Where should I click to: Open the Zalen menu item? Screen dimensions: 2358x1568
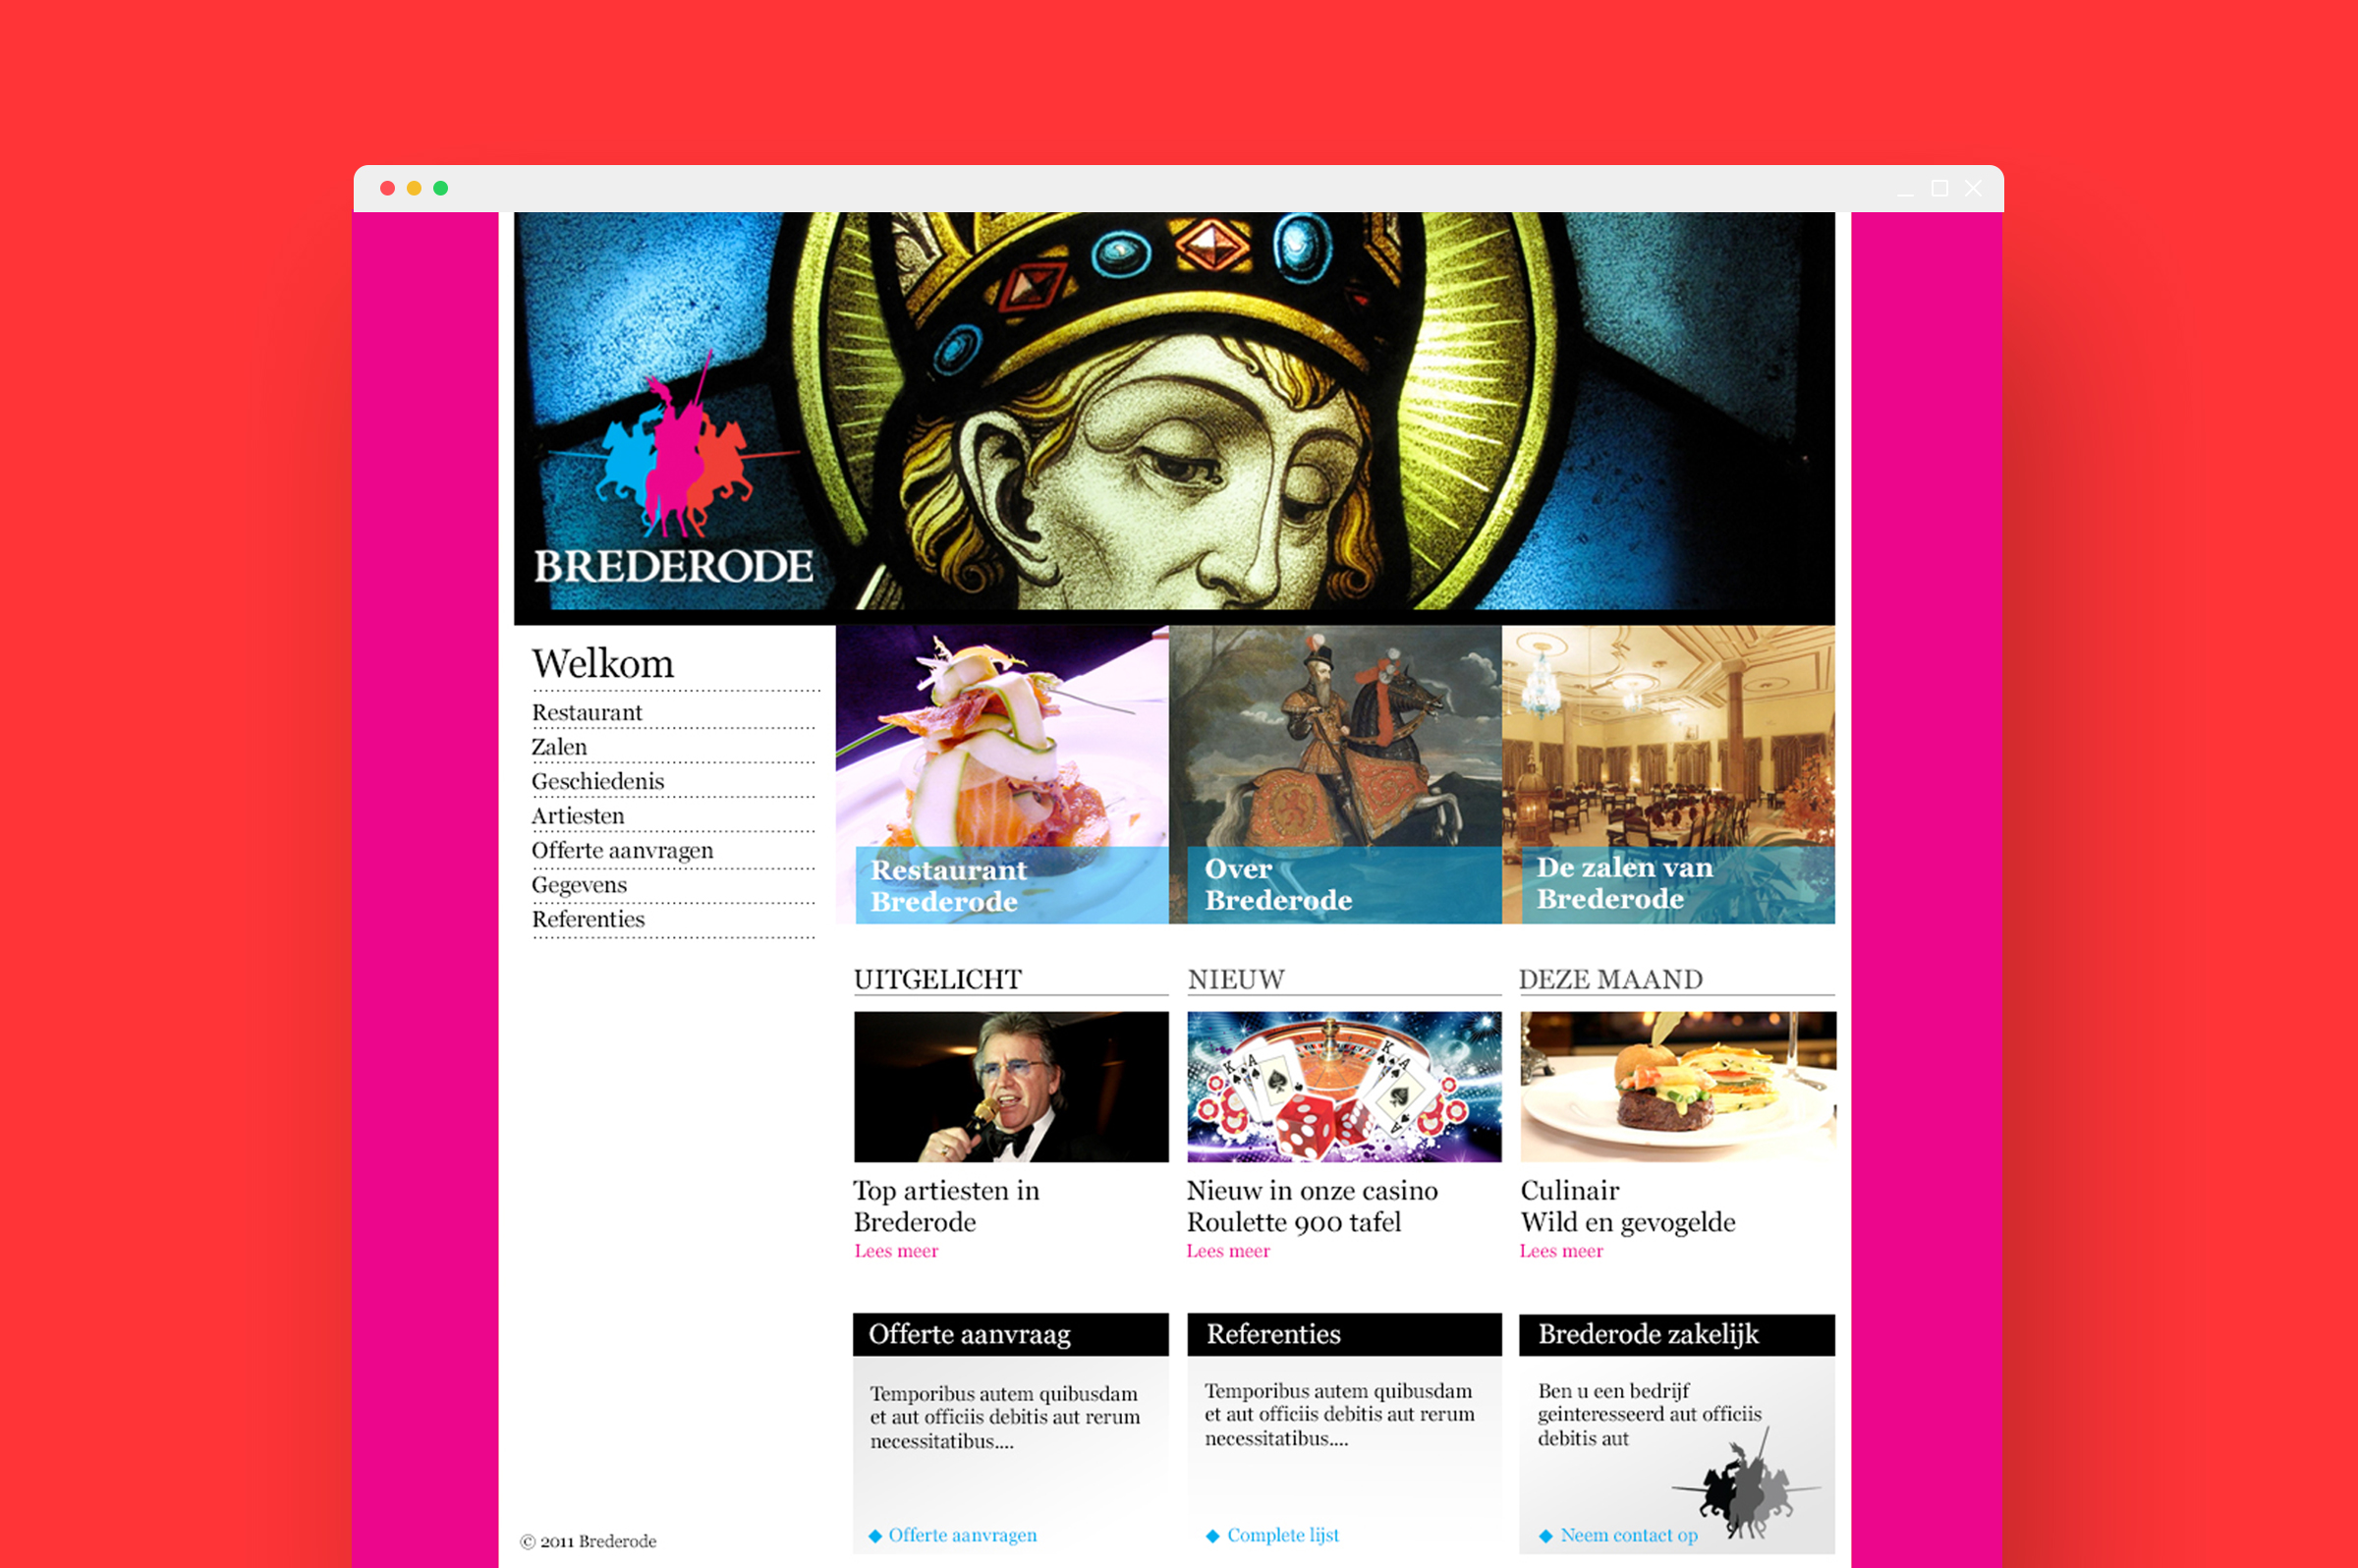pyautogui.click(x=559, y=747)
